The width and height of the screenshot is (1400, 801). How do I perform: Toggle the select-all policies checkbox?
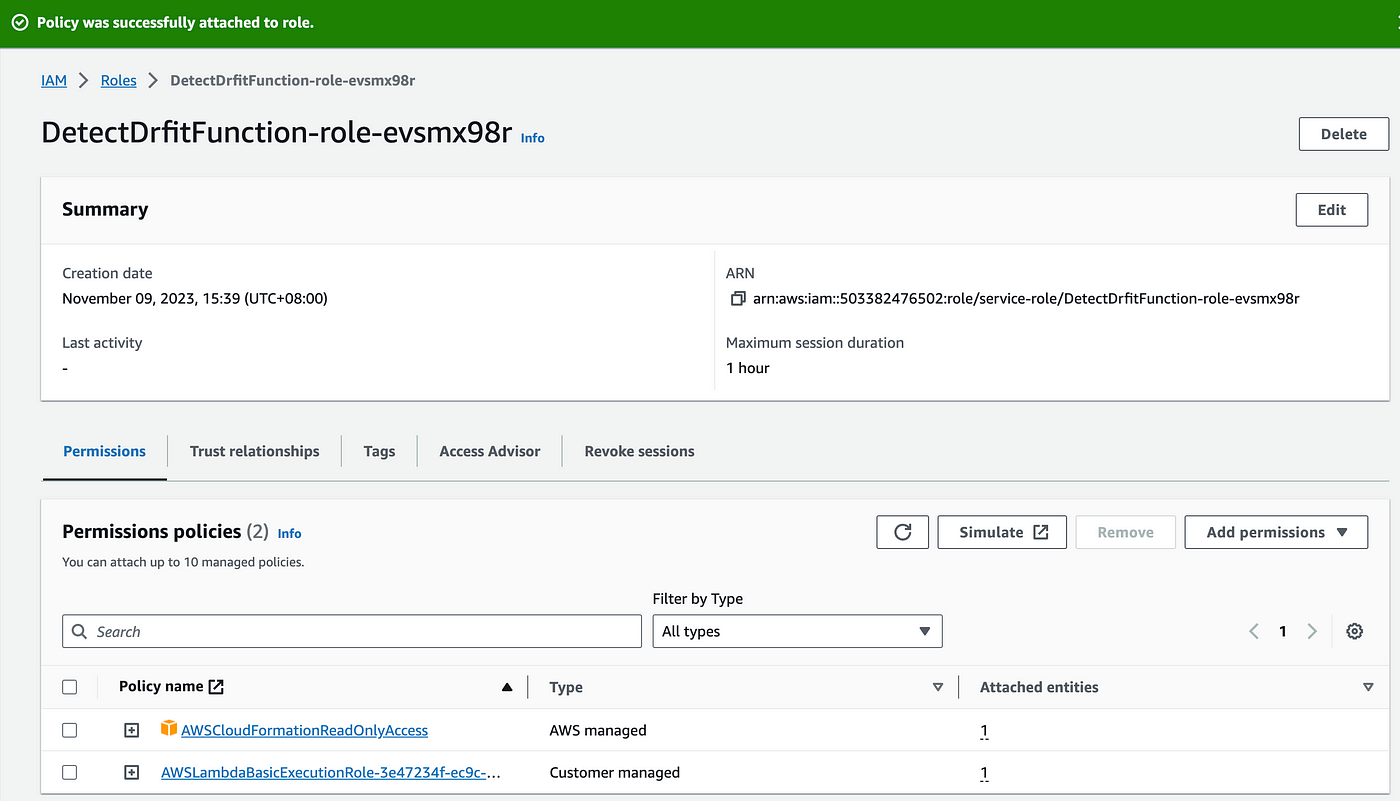click(x=69, y=687)
